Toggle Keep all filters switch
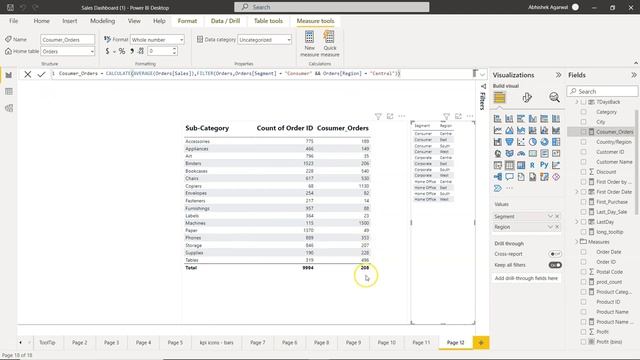 (x=555, y=265)
